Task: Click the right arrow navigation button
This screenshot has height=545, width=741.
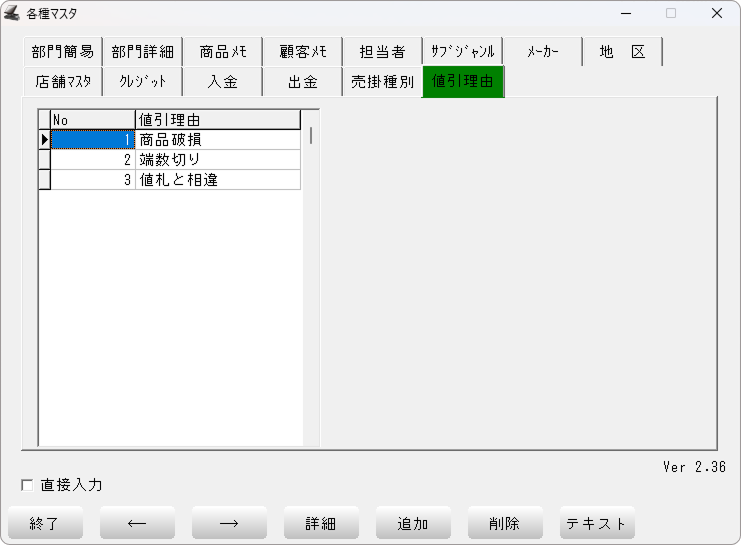Action: [229, 523]
